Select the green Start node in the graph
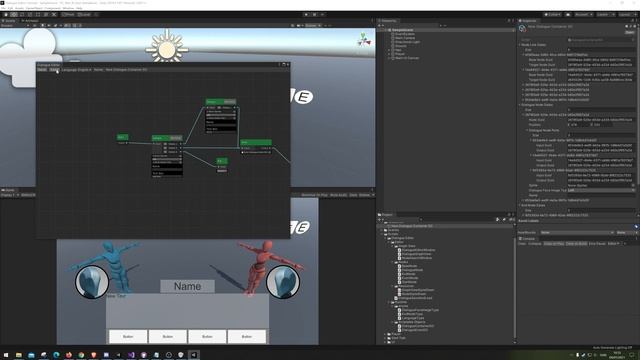This screenshot has width=640, height=360. click(122, 137)
